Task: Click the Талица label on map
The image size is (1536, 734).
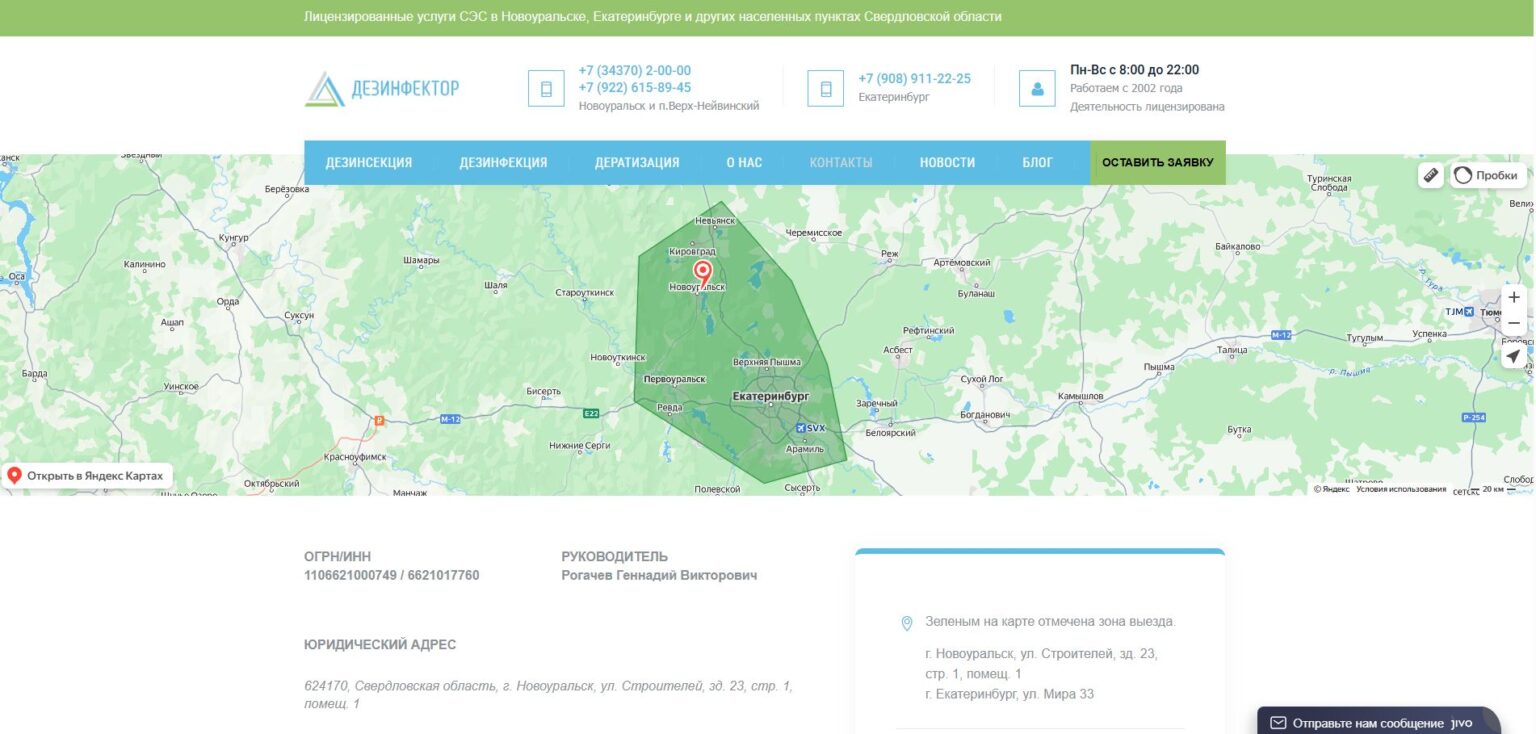Action: tap(1232, 350)
